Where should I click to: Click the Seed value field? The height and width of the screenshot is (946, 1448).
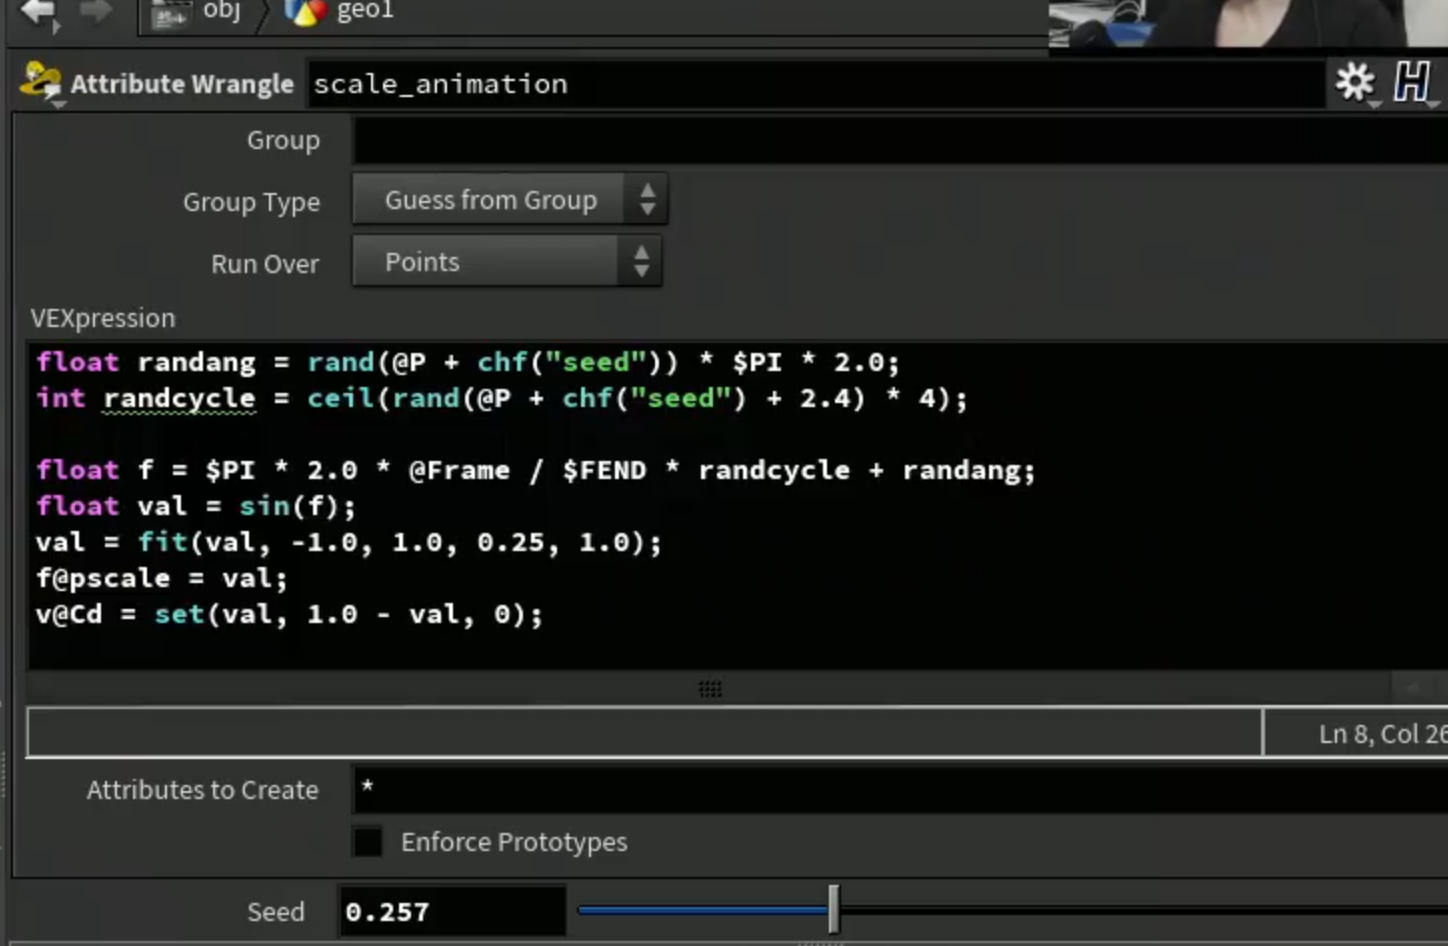point(452,911)
